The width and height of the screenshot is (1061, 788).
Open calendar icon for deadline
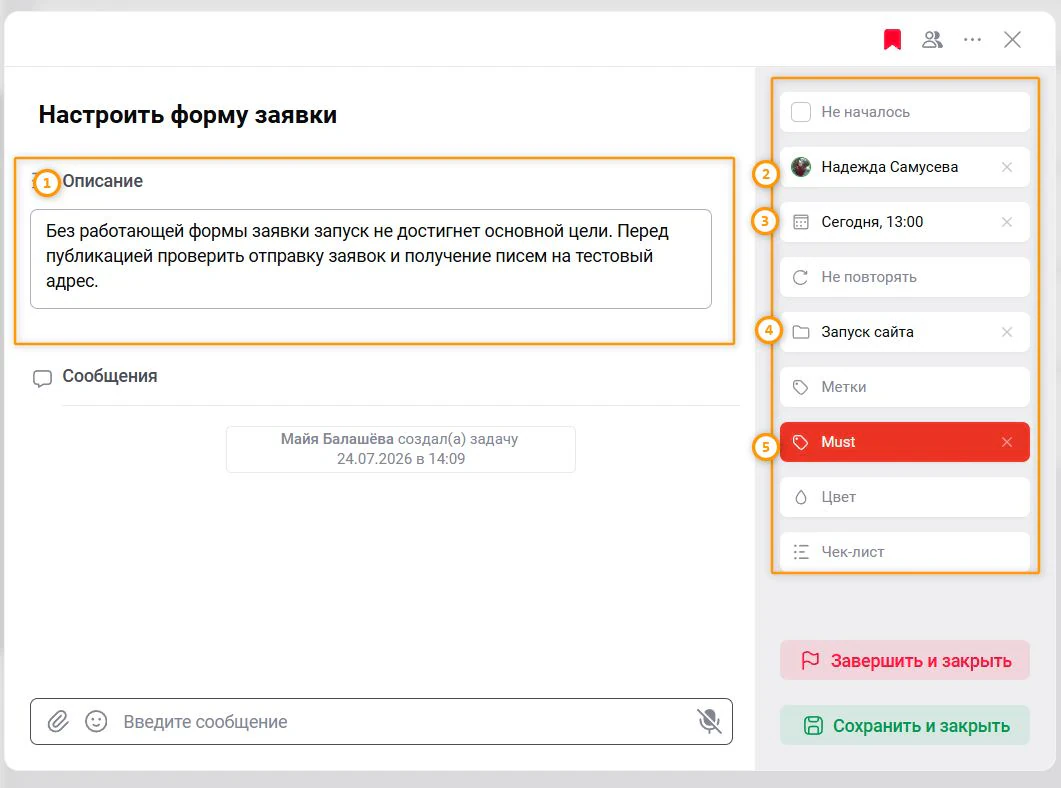coord(800,222)
